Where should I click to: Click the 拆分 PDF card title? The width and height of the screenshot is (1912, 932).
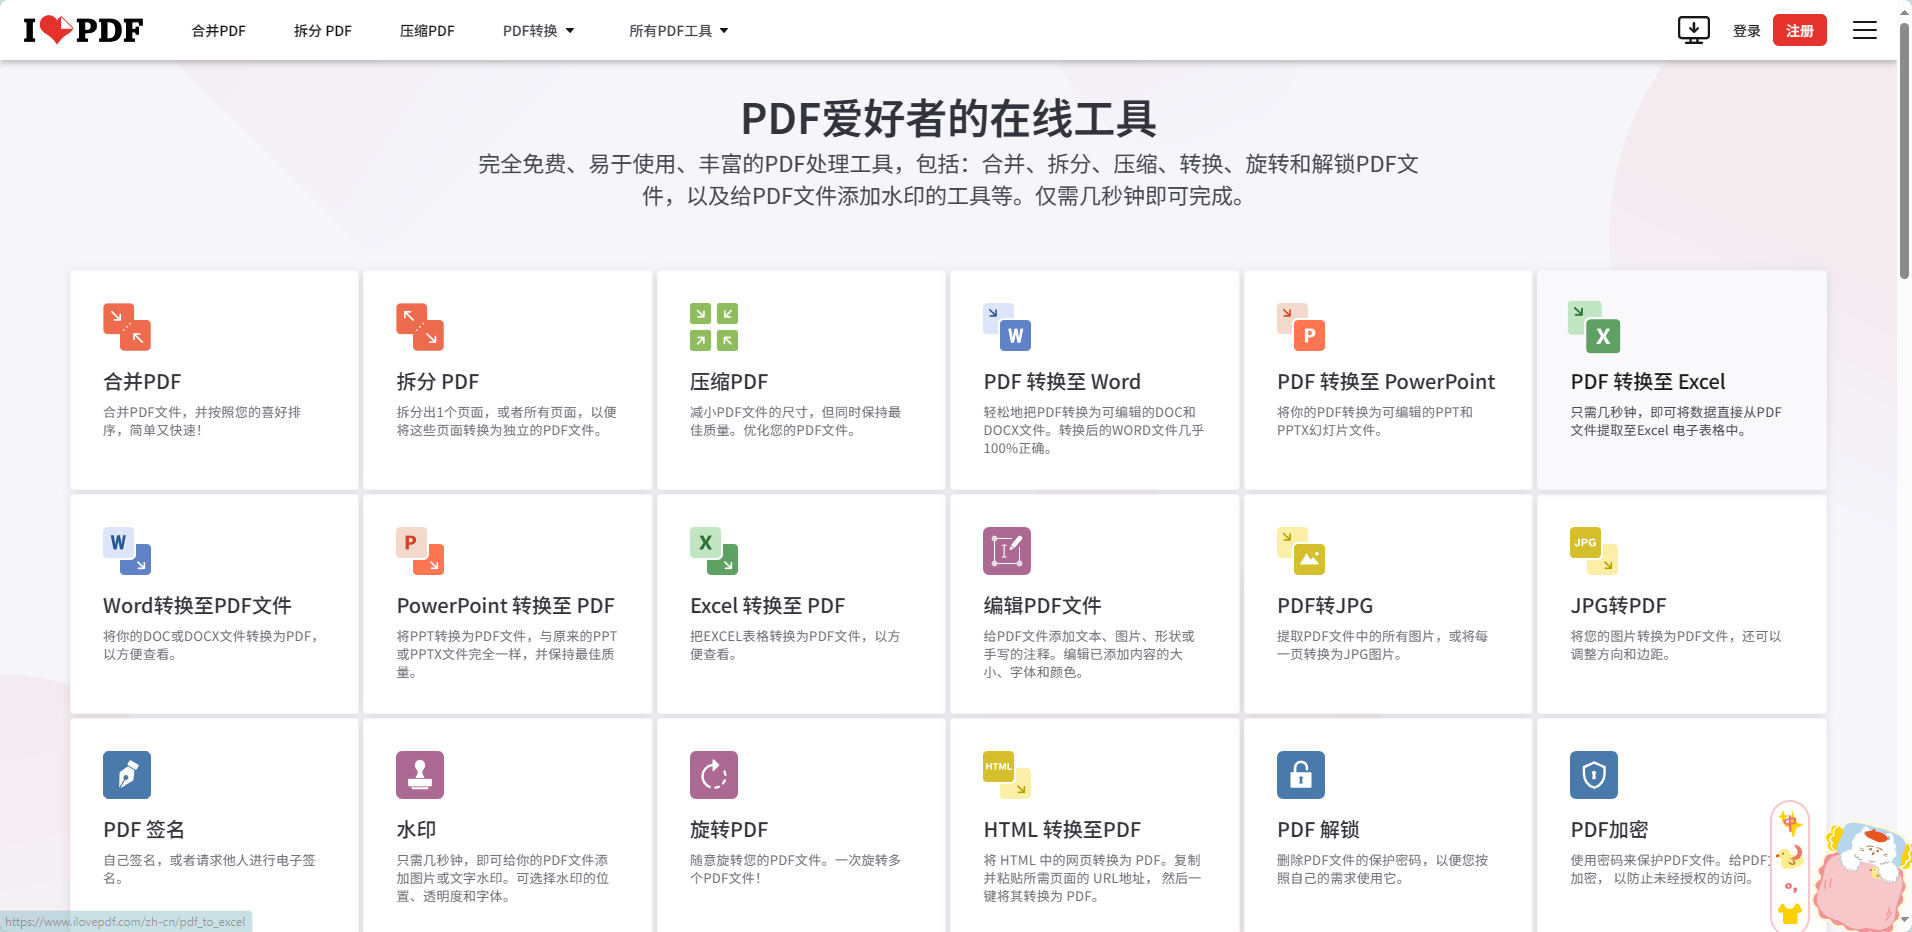[x=438, y=382]
